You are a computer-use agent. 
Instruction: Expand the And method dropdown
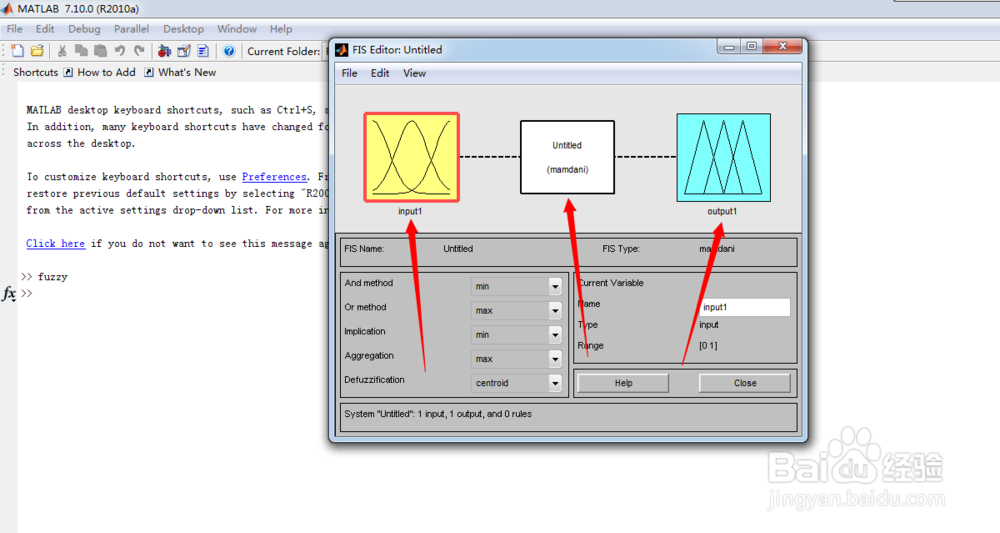coord(555,286)
